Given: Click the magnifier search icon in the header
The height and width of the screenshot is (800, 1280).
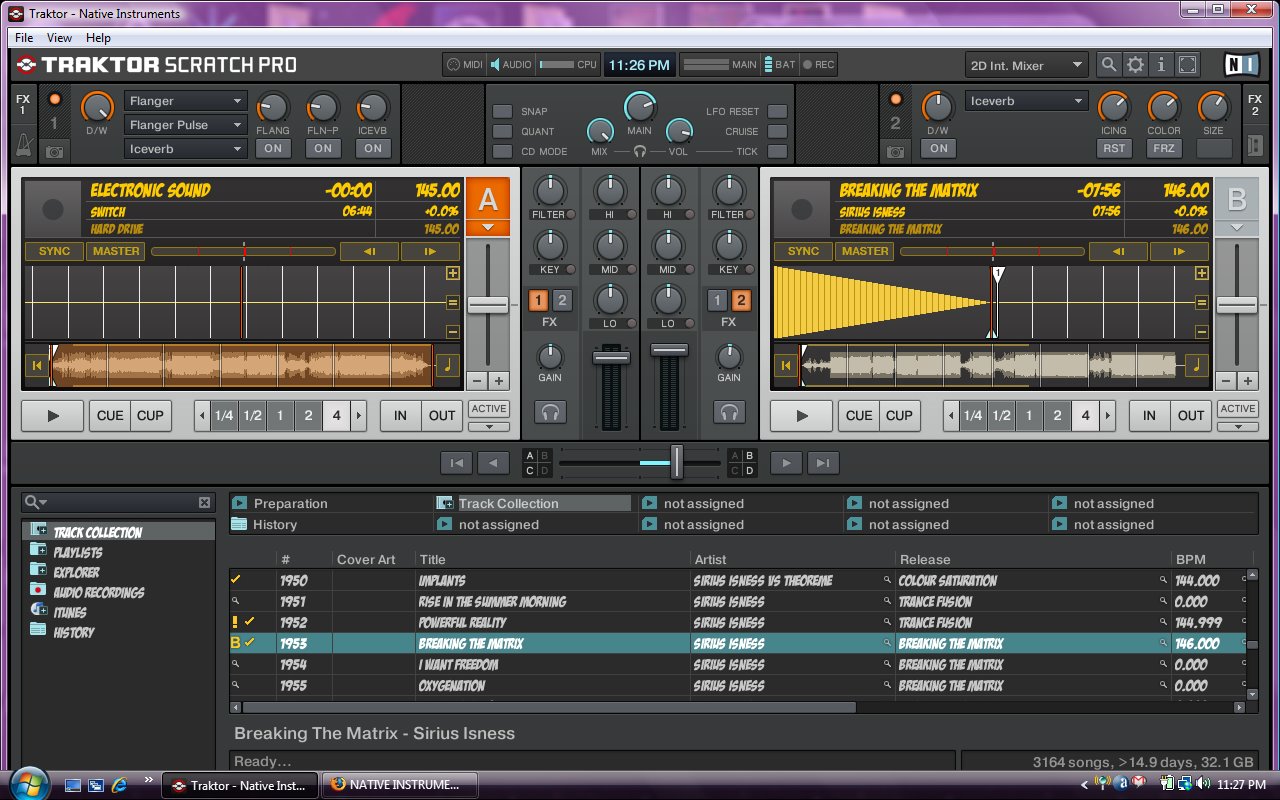Looking at the screenshot, I should click(x=1109, y=64).
